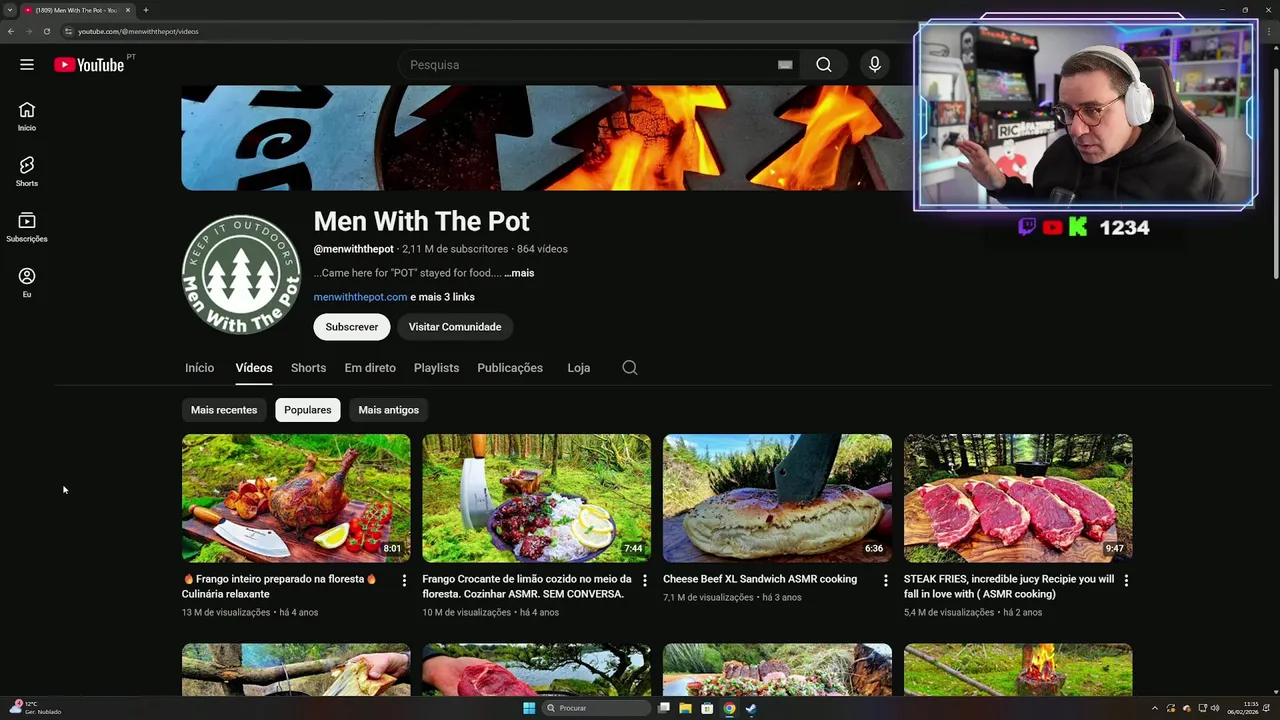Open the Eu profile page in sidebar

click(27, 282)
